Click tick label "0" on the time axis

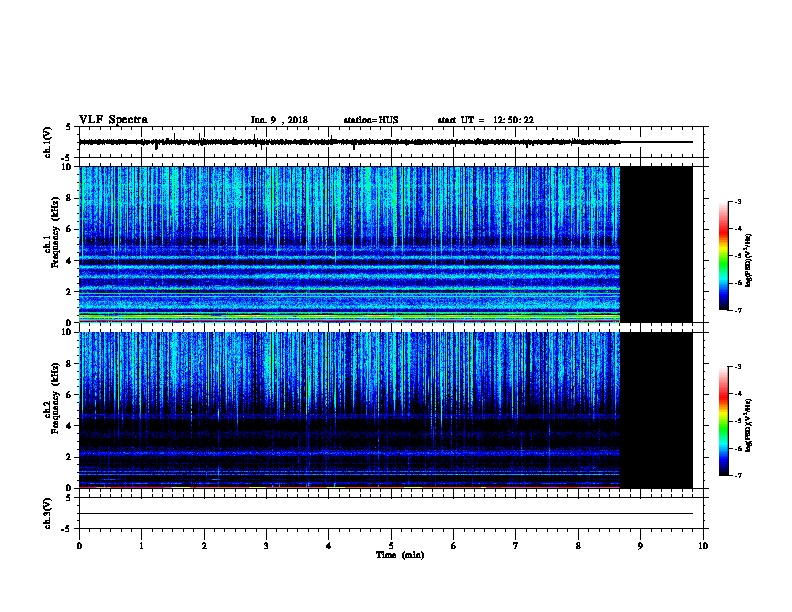click(x=79, y=546)
